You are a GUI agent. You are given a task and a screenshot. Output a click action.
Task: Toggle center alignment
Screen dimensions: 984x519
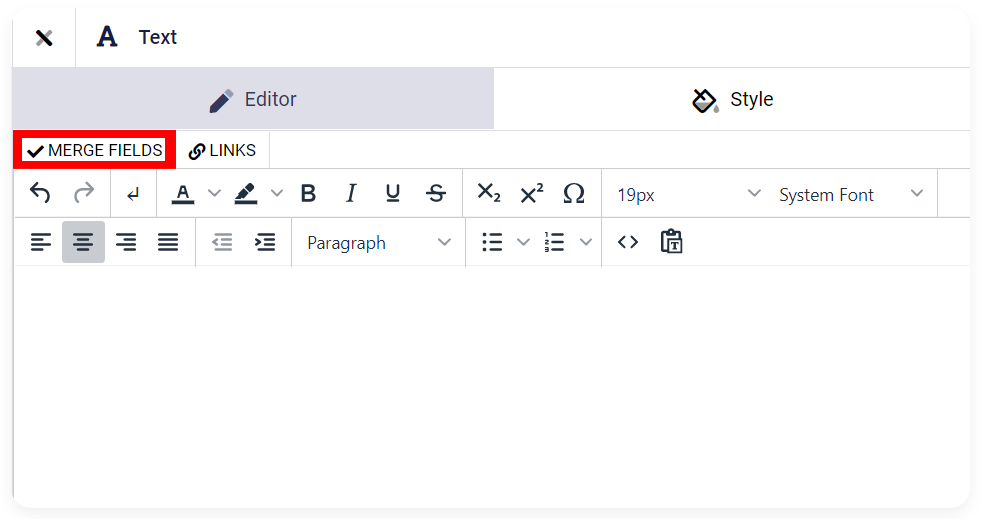83,242
